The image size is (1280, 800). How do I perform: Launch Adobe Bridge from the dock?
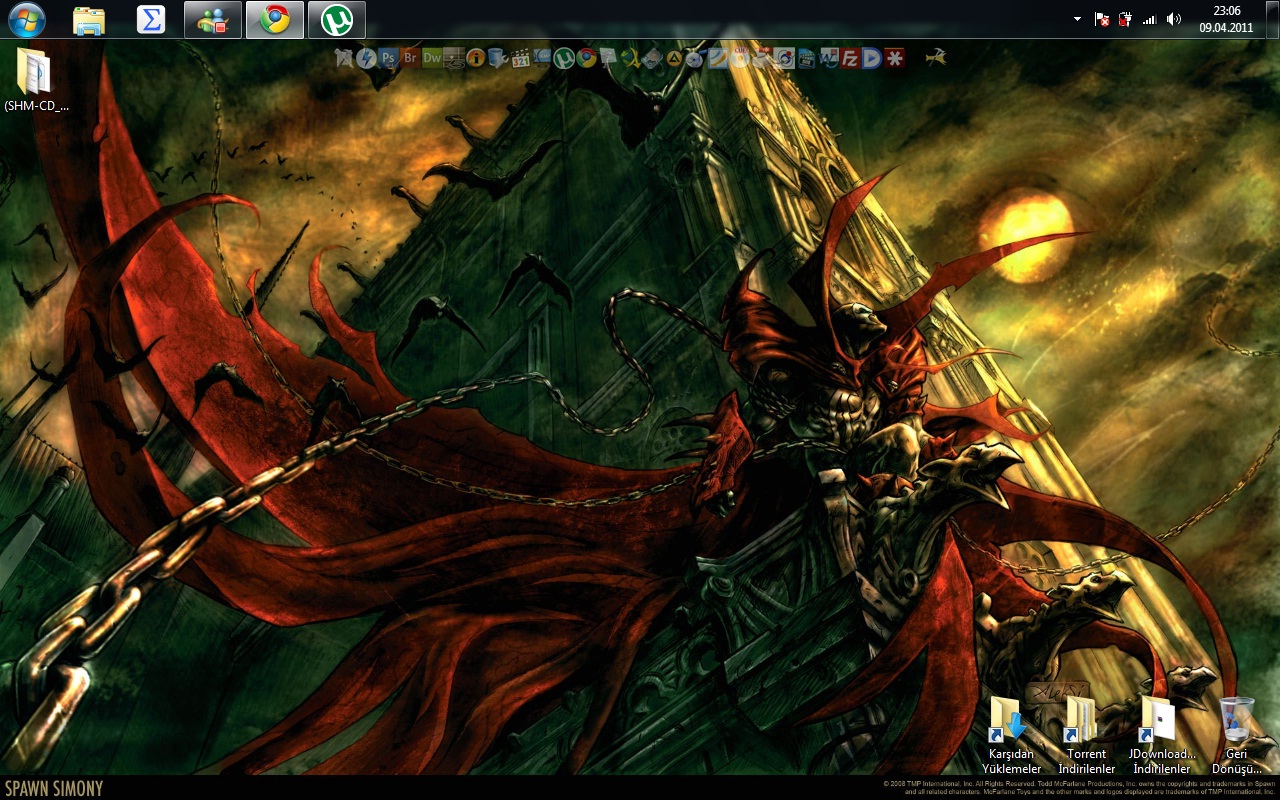[410, 58]
